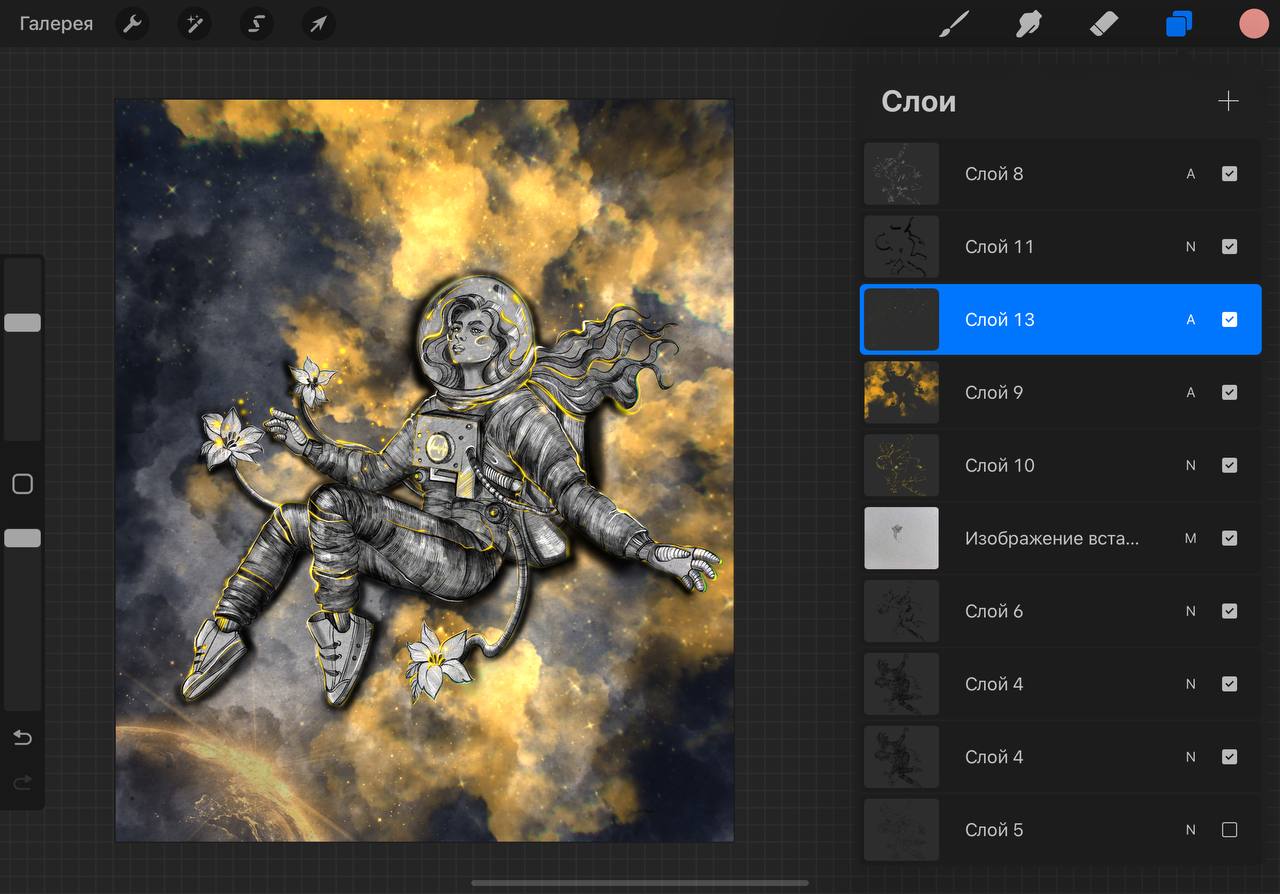
Task: Activate the Selection tool
Action: pos(256,24)
